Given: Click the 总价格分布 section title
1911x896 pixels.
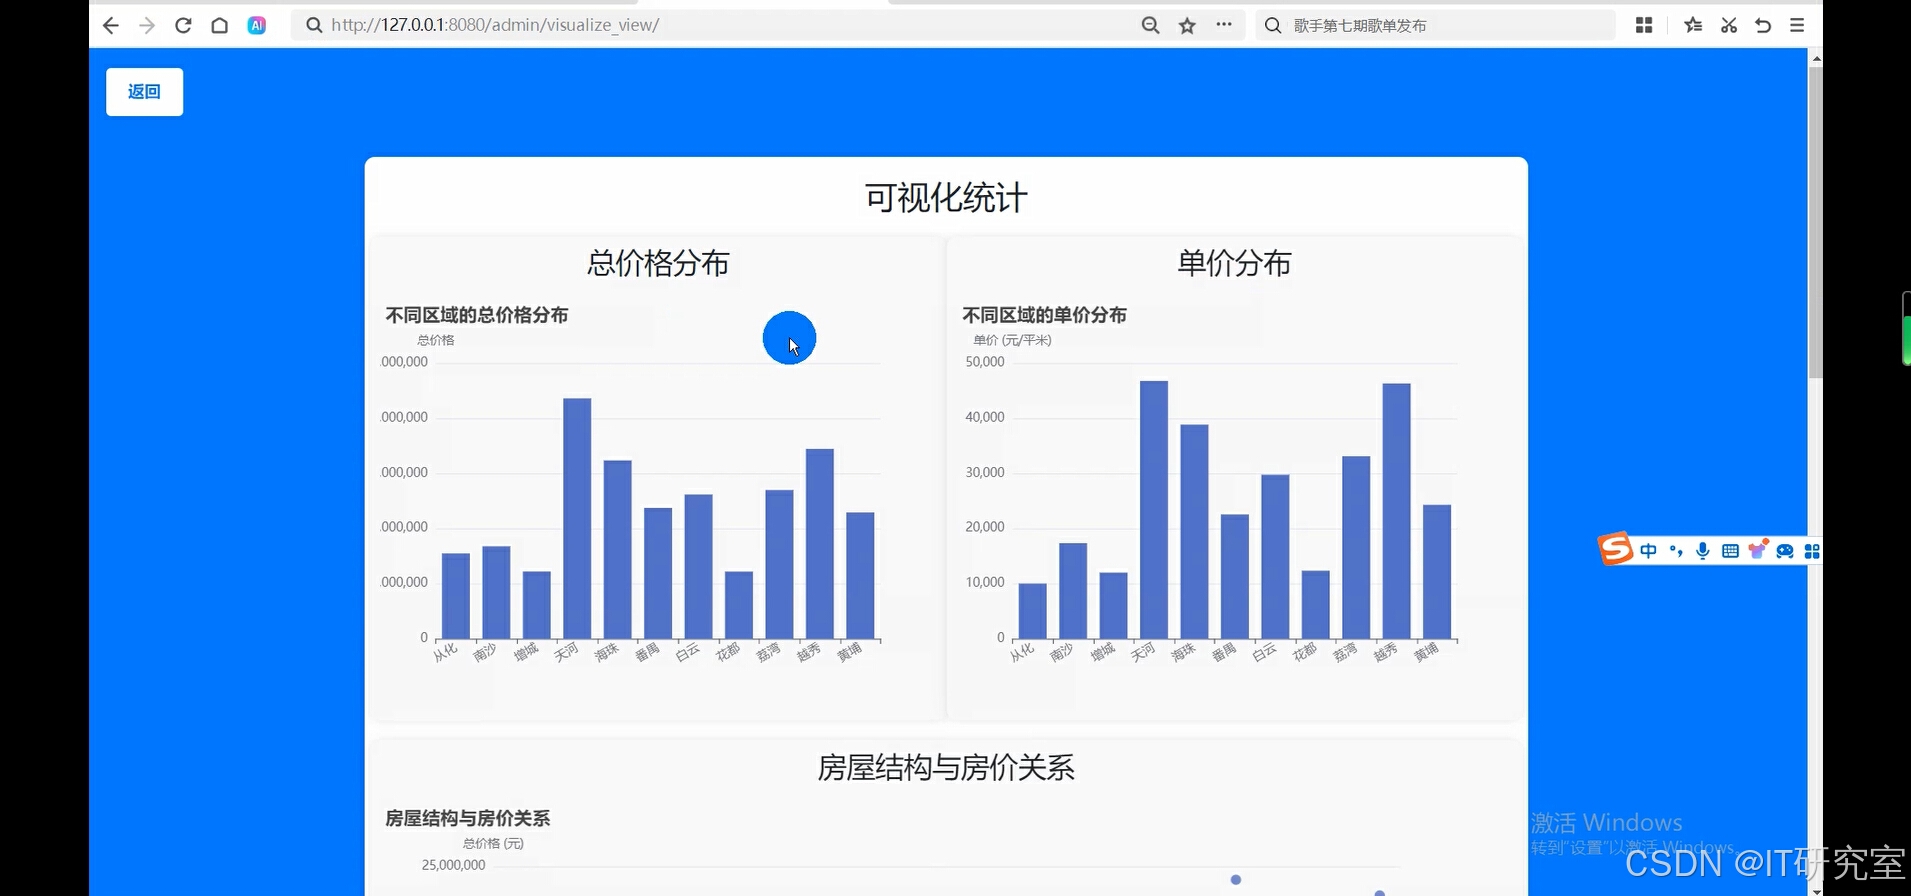Looking at the screenshot, I should click(x=658, y=263).
